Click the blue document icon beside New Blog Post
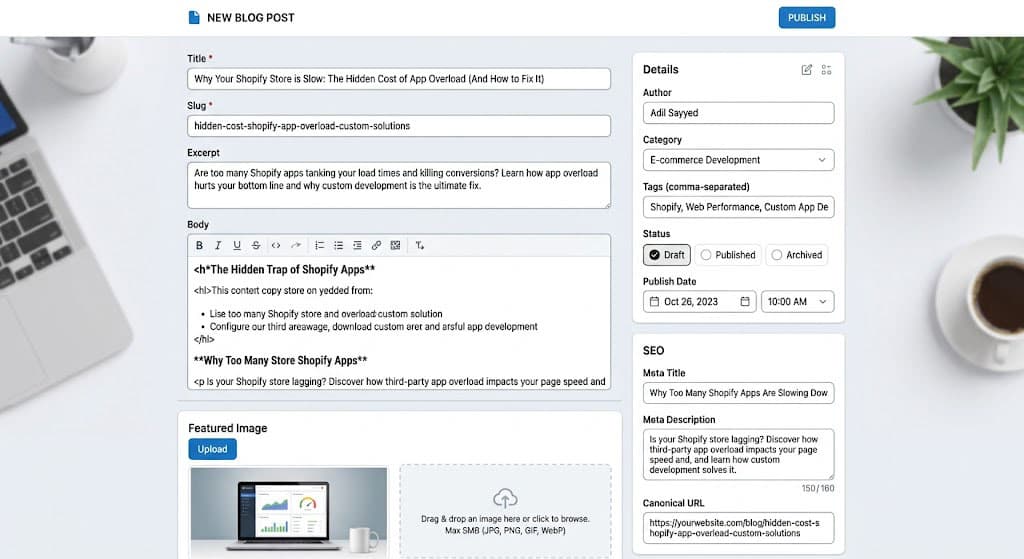The width and height of the screenshot is (1024, 559). click(x=194, y=18)
